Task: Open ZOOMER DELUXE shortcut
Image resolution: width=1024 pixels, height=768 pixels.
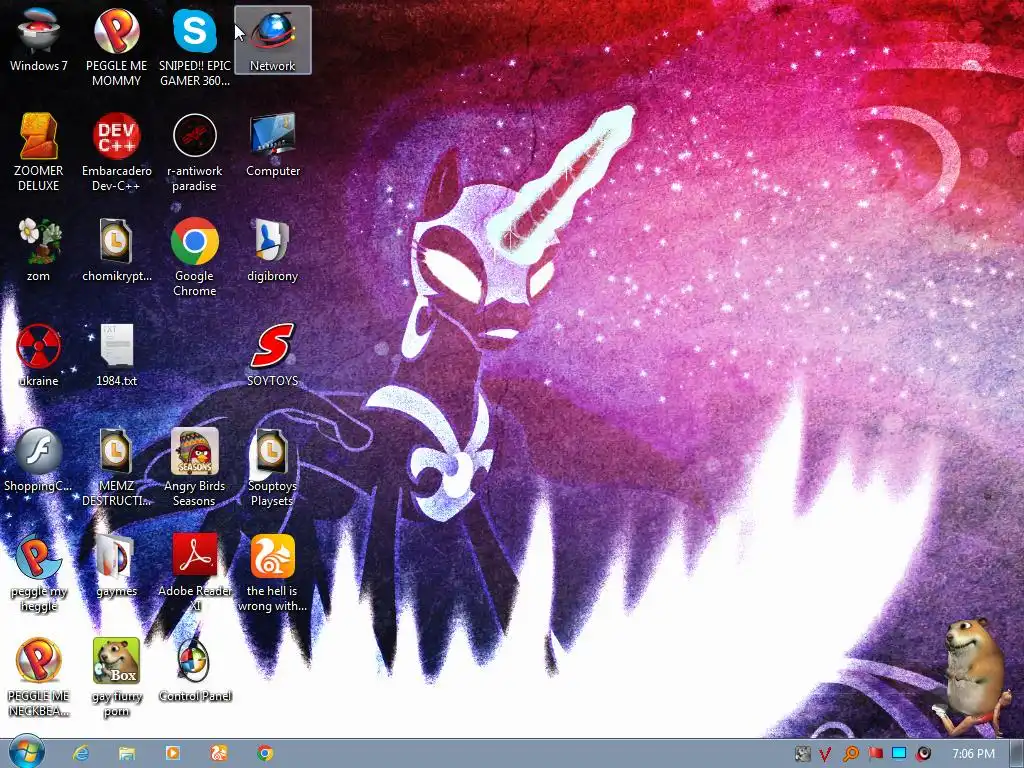Action: pos(39,152)
